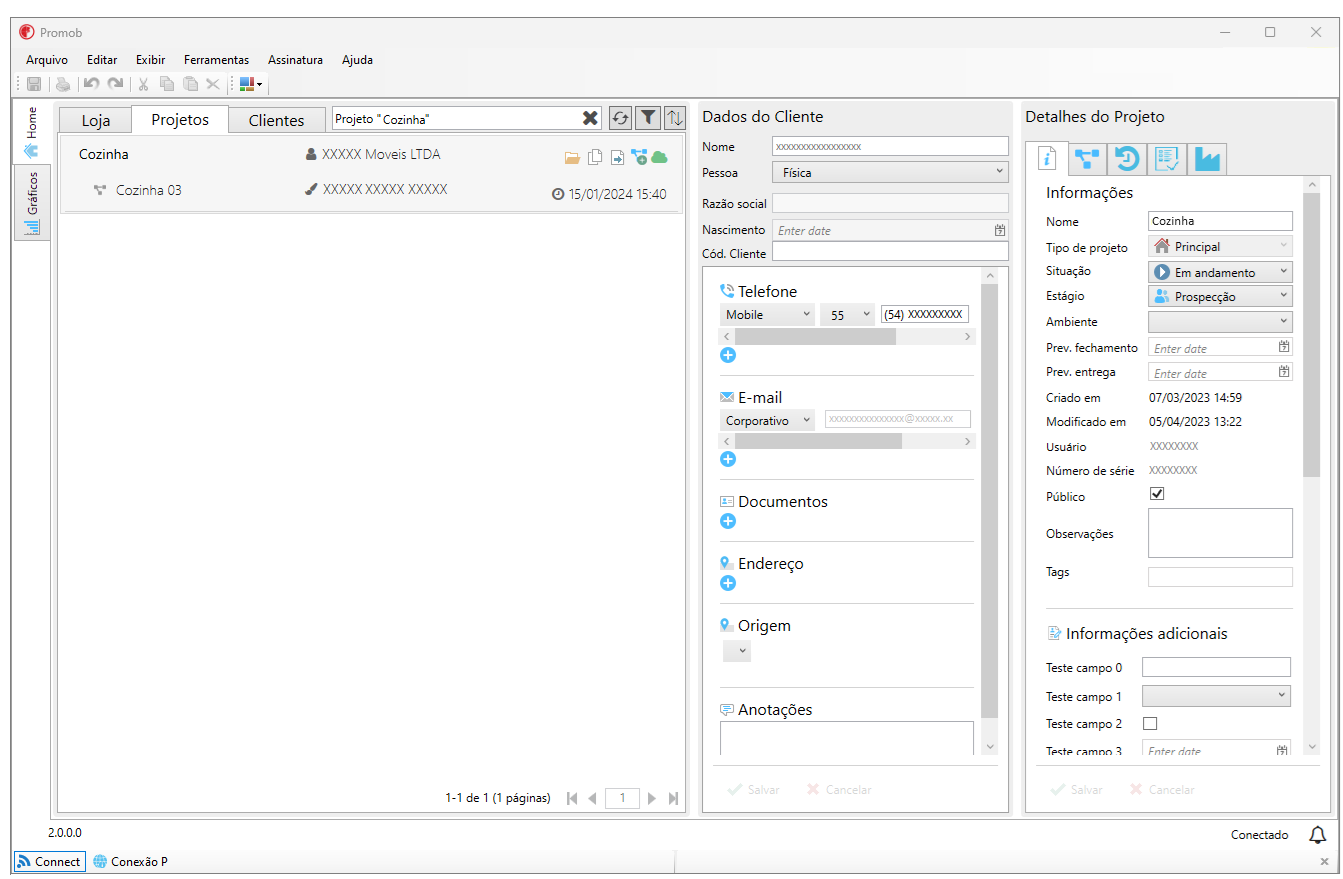Open the Cozinha project folder icon
This screenshot has height=879, width=1343.
[572, 157]
